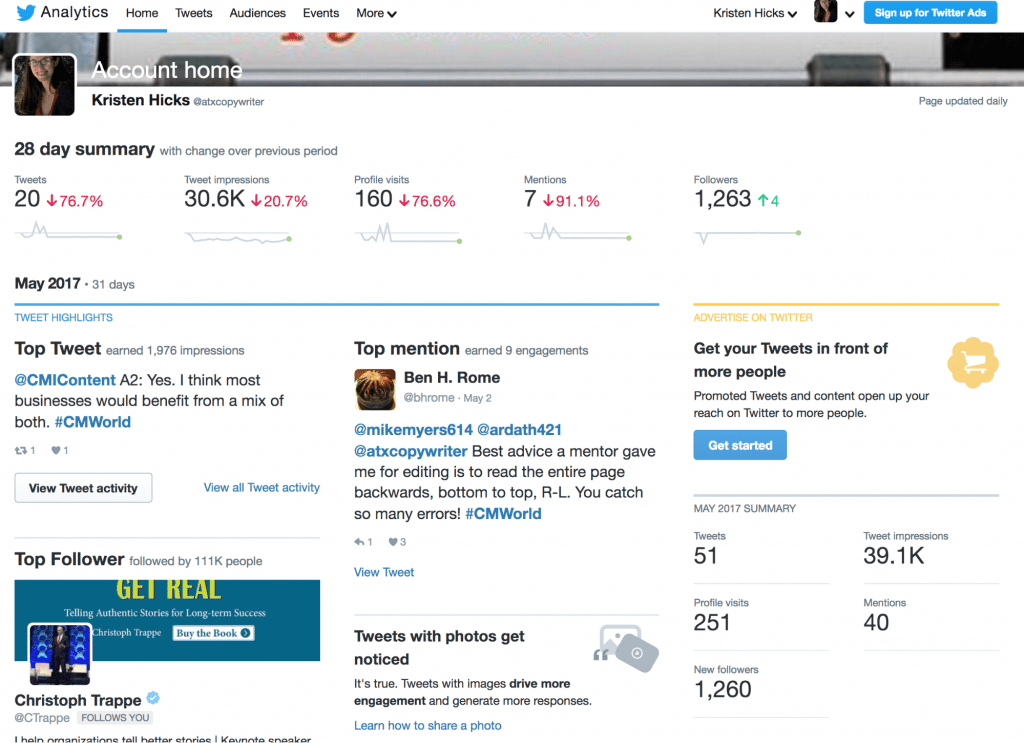Click reply icon on Top mention
This screenshot has width=1024, height=743.
coord(359,542)
